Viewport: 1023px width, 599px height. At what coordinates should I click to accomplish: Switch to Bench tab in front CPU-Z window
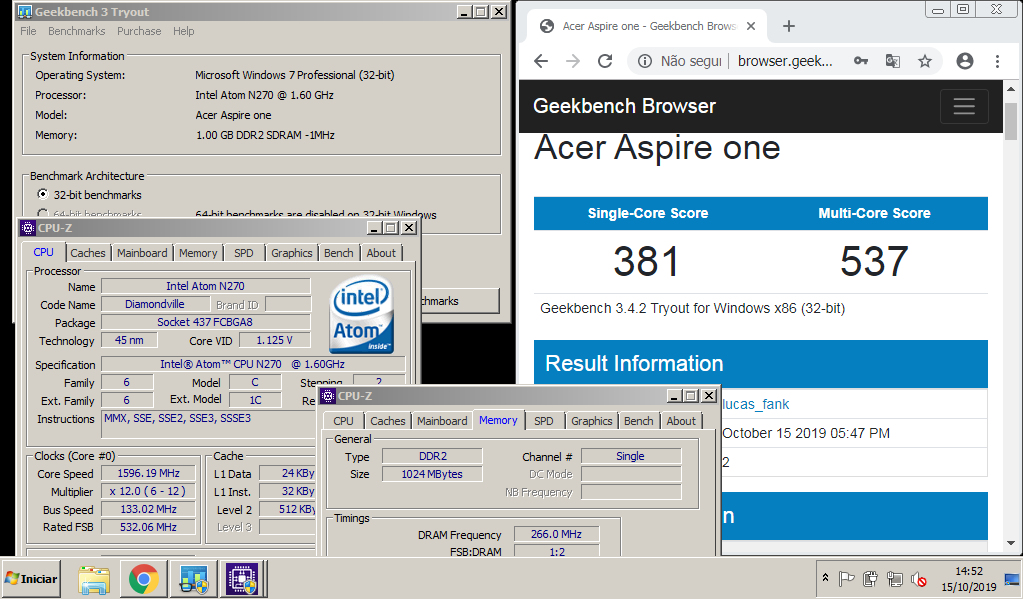[x=639, y=421]
